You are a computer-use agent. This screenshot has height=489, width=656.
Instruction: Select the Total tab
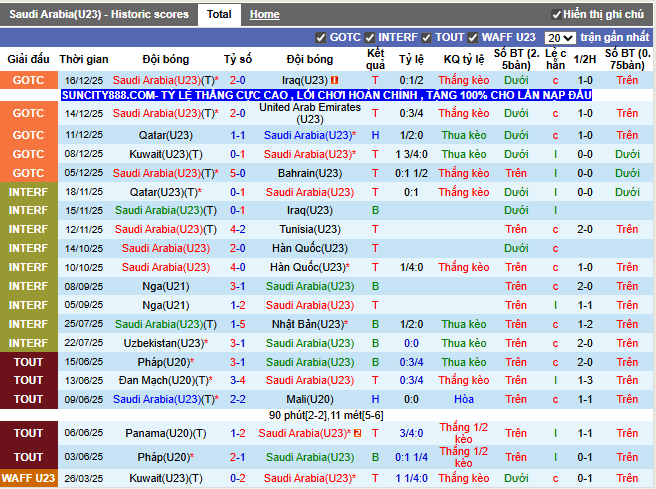pos(219,15)
